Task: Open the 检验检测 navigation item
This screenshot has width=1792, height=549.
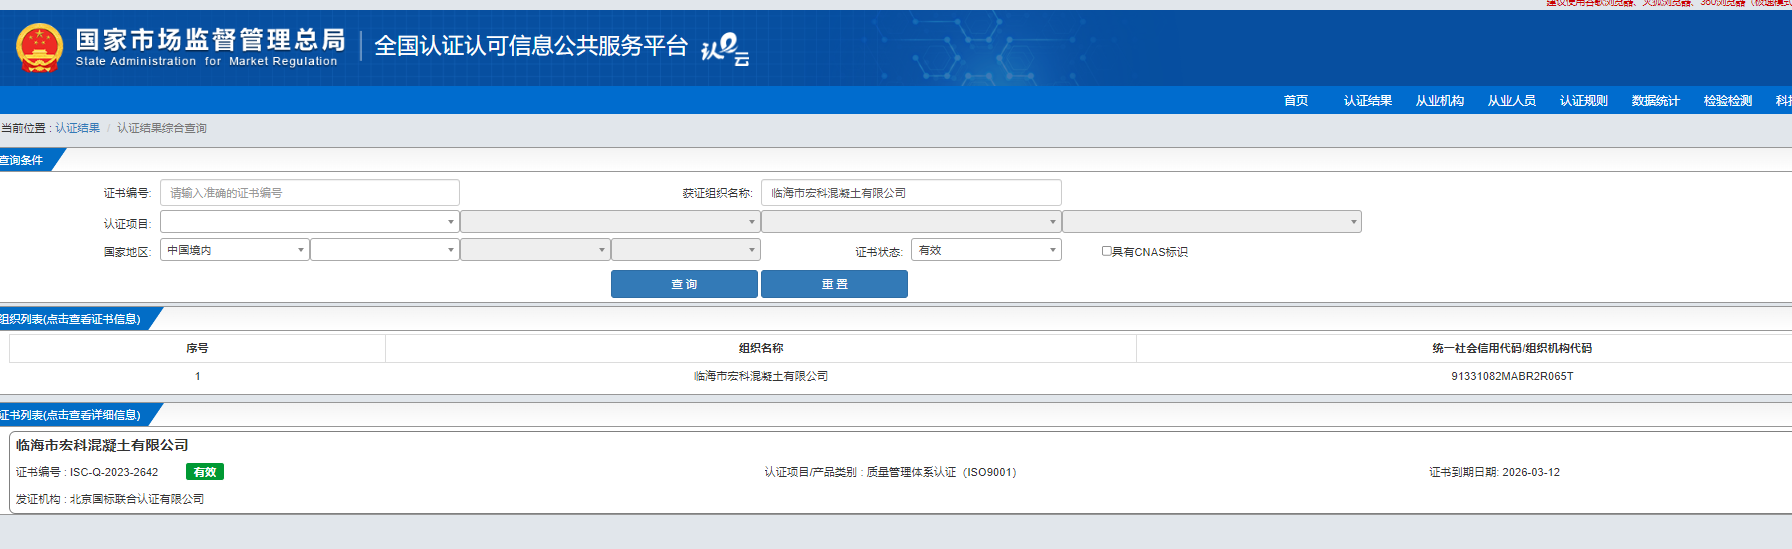Action: point(1727,101)
